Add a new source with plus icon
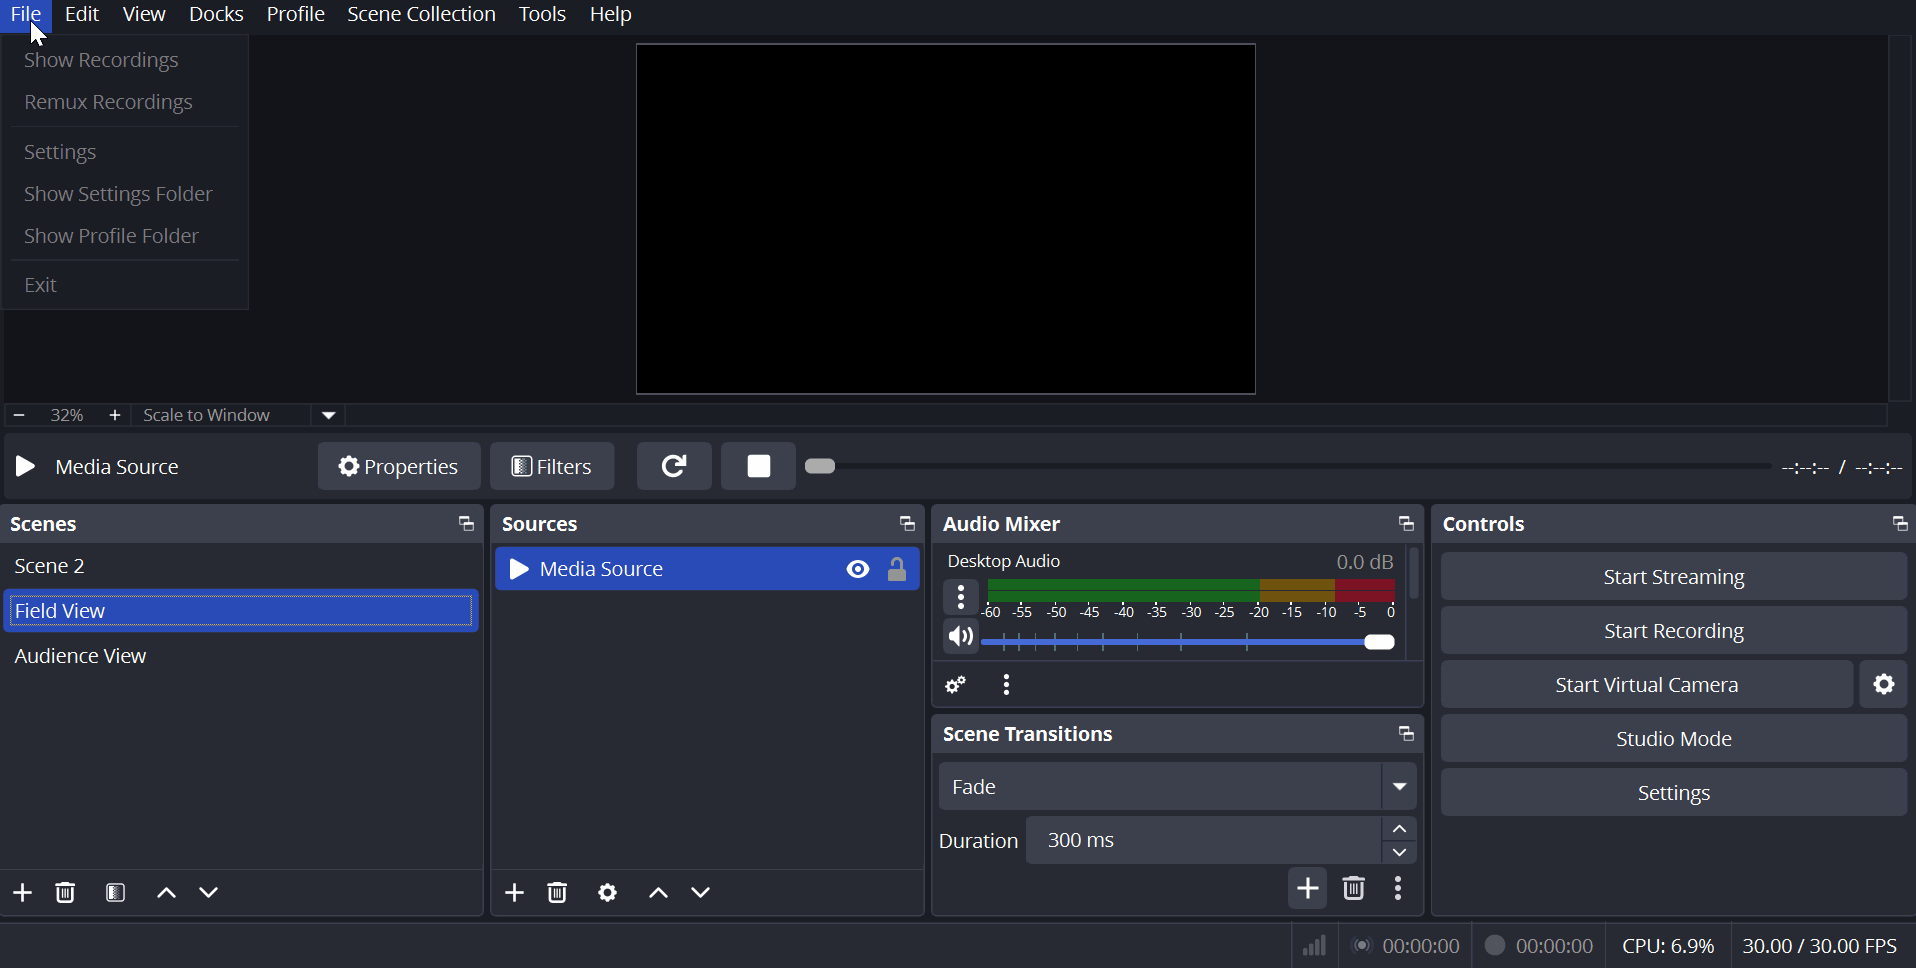 (515, 893)
